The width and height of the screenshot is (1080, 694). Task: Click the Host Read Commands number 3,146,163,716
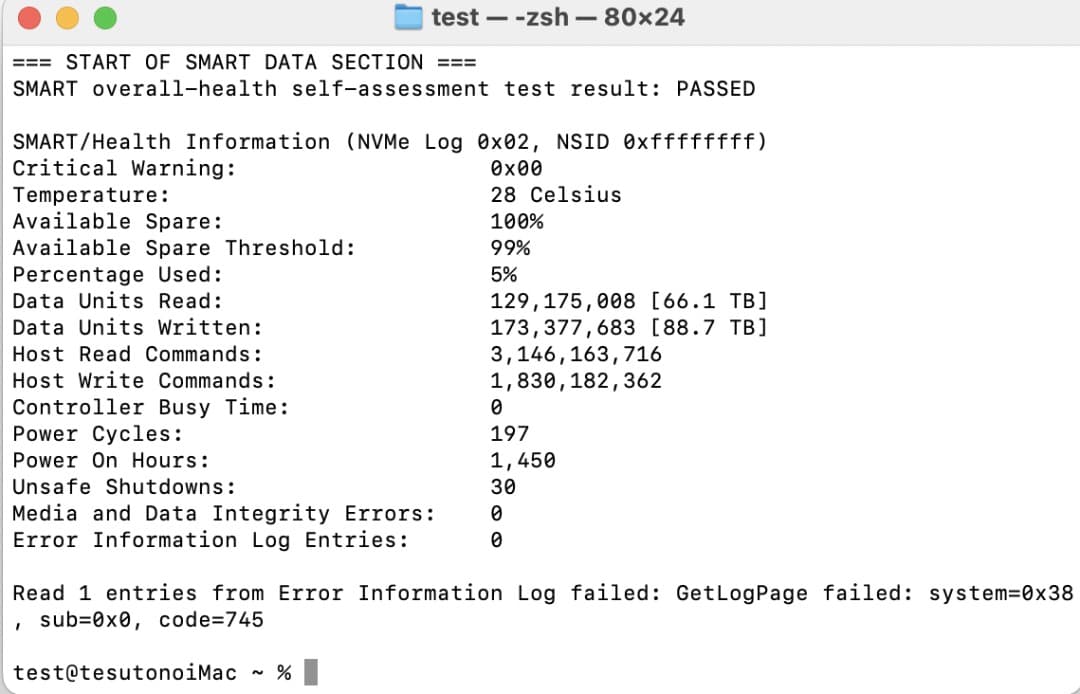[x=575, y=354]
